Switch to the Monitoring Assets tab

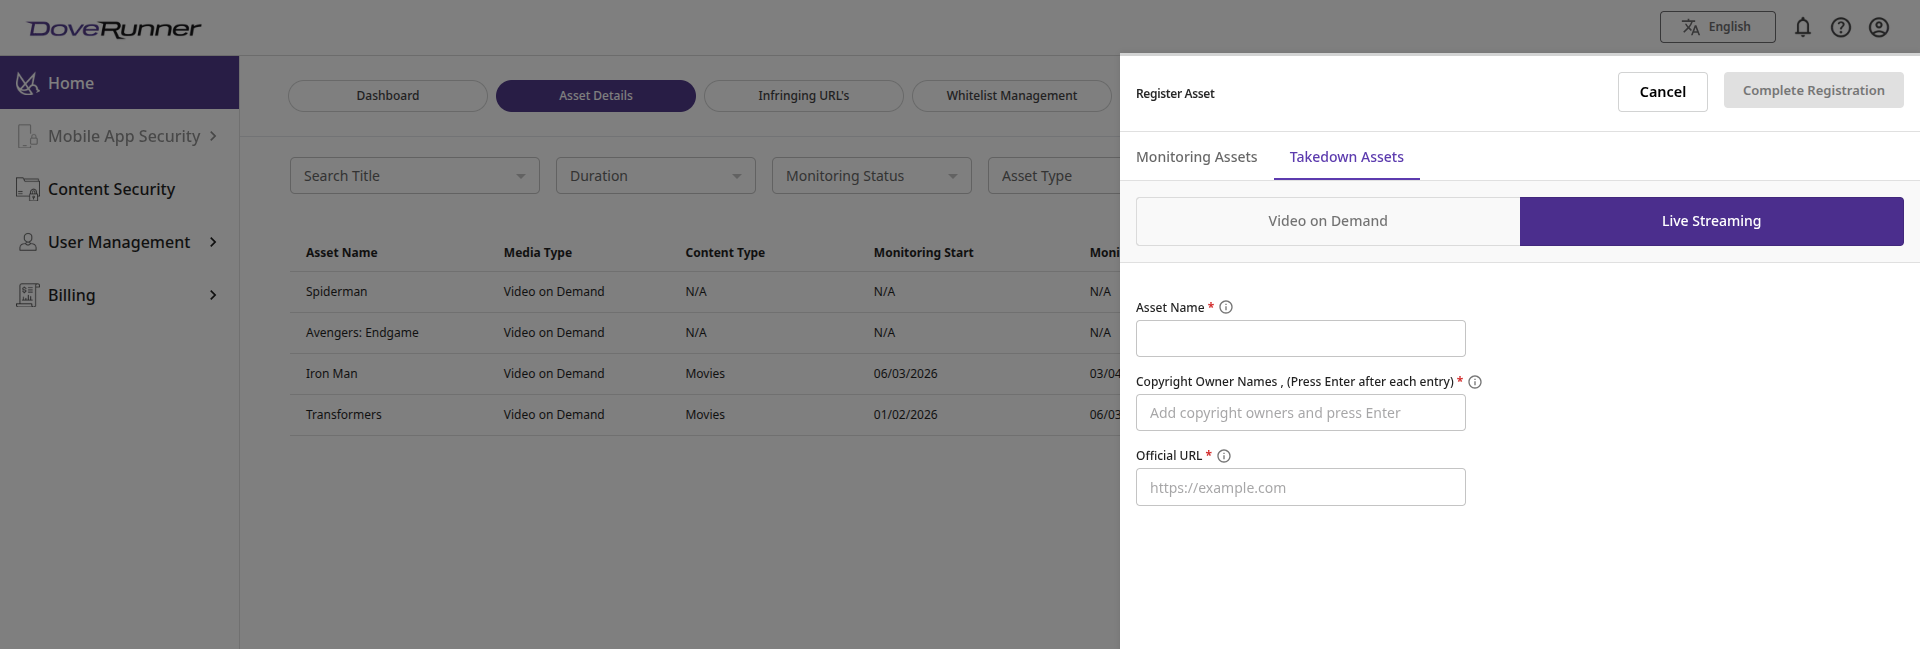pyautogui.click(x=1196, y=157)
